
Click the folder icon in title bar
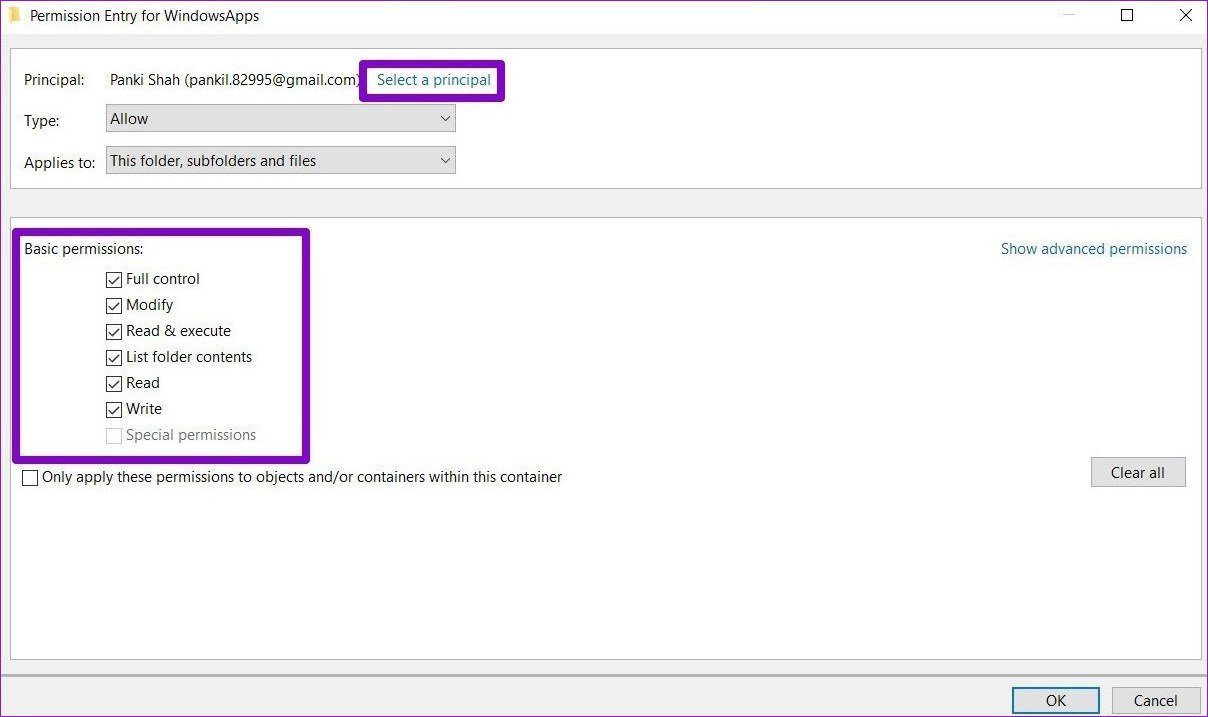(x=14, y=15)
